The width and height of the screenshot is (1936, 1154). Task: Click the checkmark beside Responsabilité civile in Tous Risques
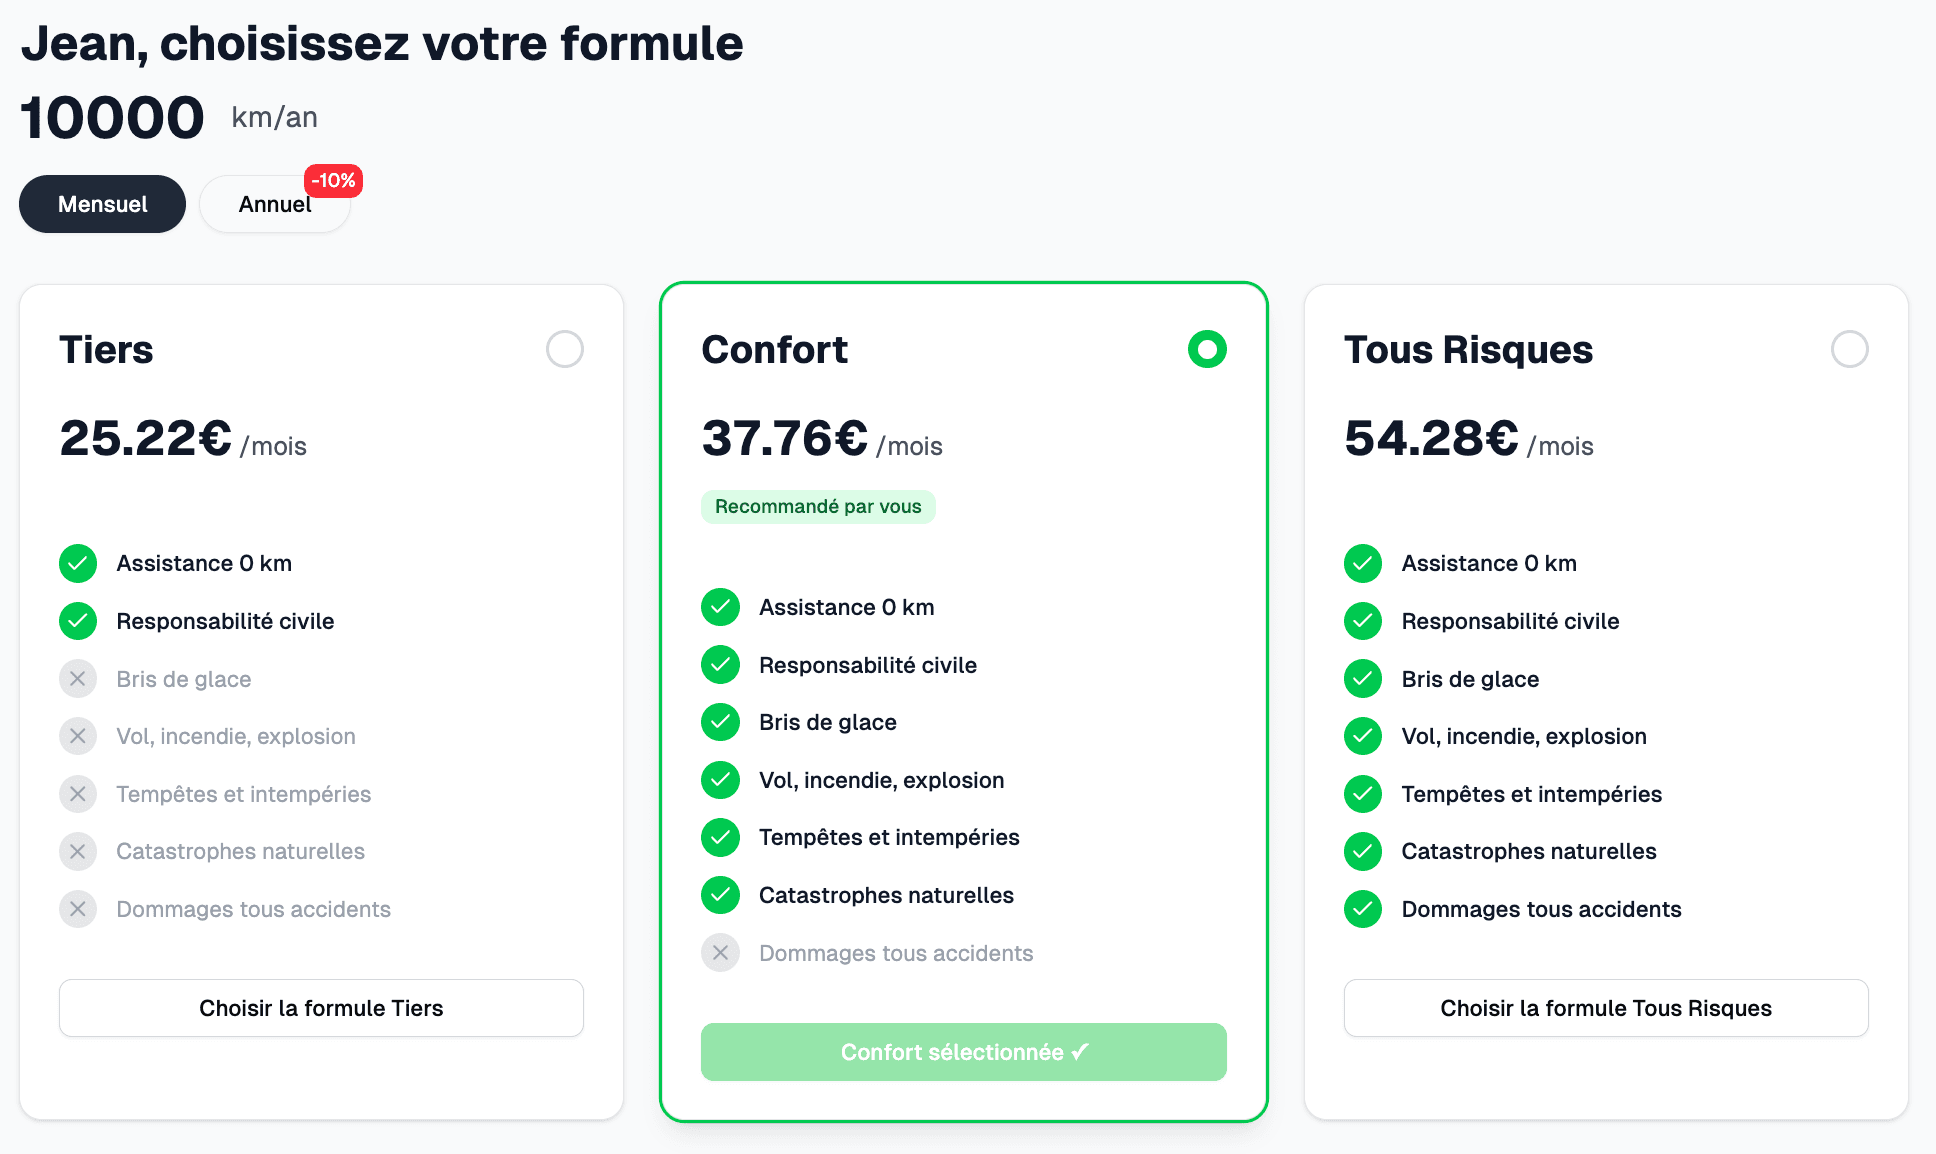[1362, 621]
